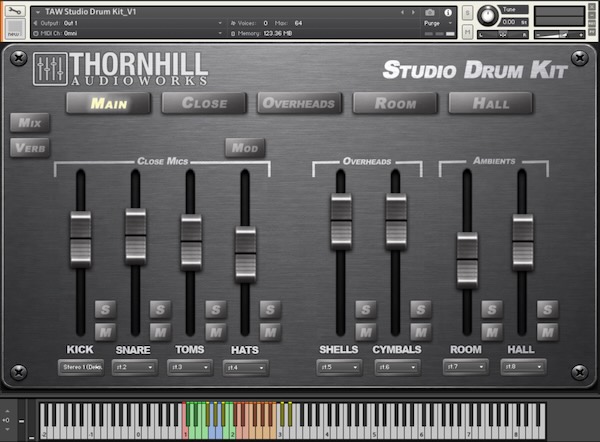The height and width of the screenshot is (442, 600).
Task: Go to previous instrument preset arrow
Action: tap(402, 13)
